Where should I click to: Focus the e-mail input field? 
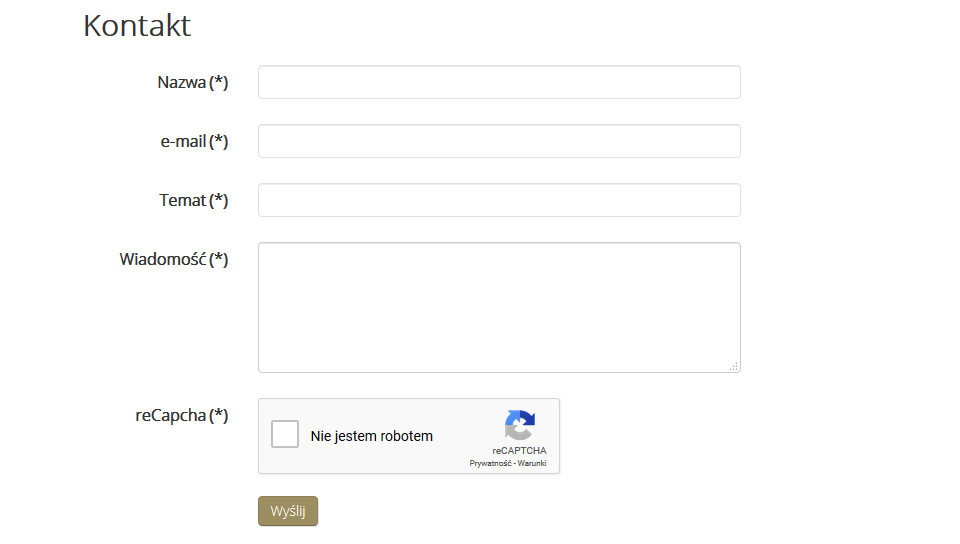[x=499, y=141]
